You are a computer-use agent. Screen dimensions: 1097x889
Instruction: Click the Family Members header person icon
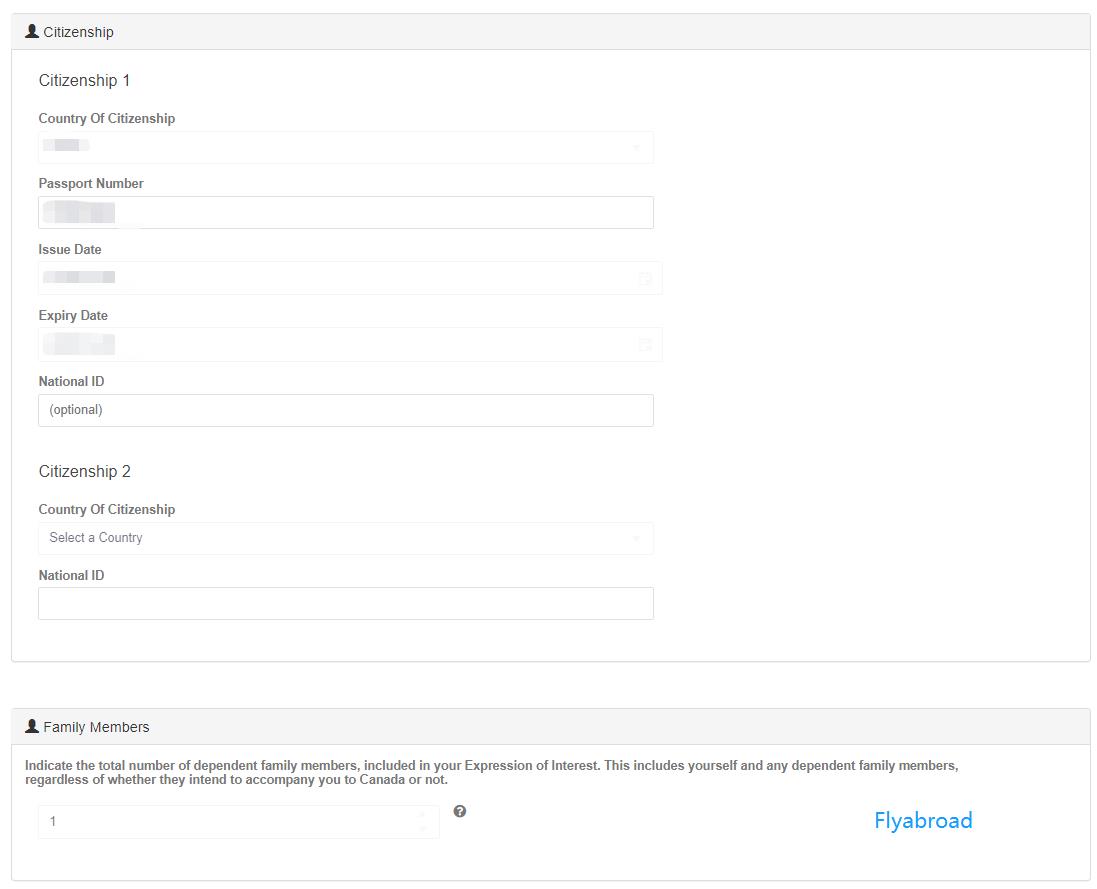tap(32, 726)
